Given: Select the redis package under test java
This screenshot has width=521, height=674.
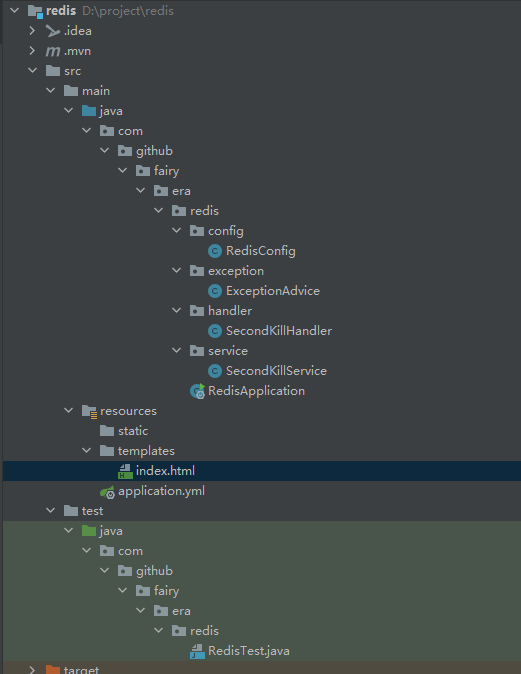Looking at the screenshot, I should (x=205, y=631).
